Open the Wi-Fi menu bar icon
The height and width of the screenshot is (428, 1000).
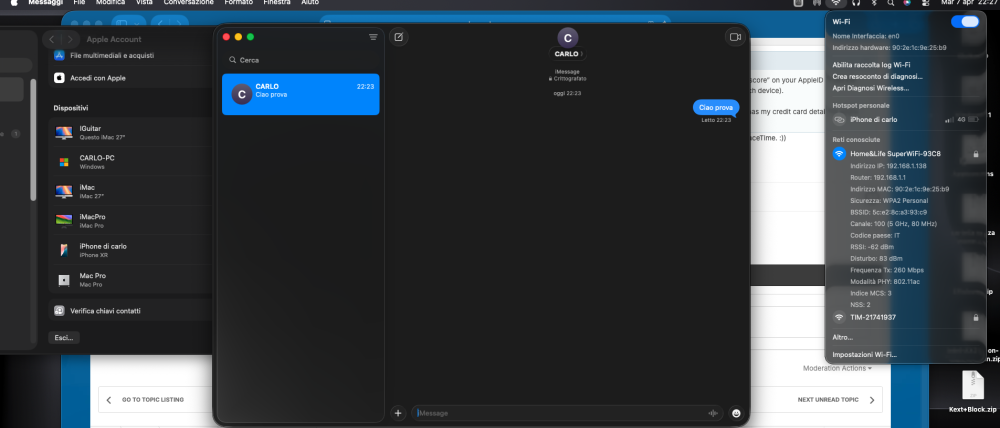pyautogui.click(x=836, y=3)
